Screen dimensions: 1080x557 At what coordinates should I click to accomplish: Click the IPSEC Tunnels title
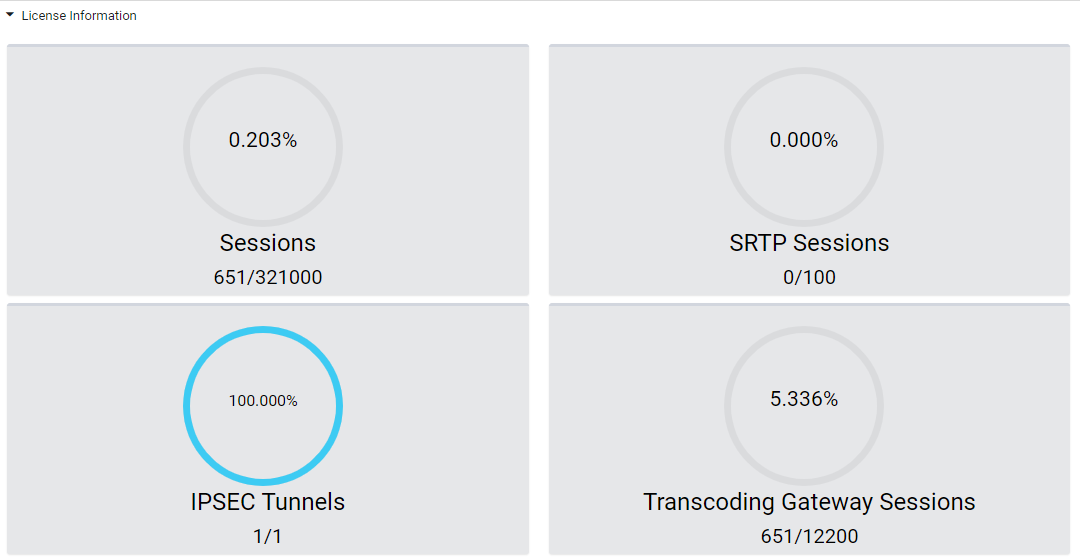click(268, 502)
